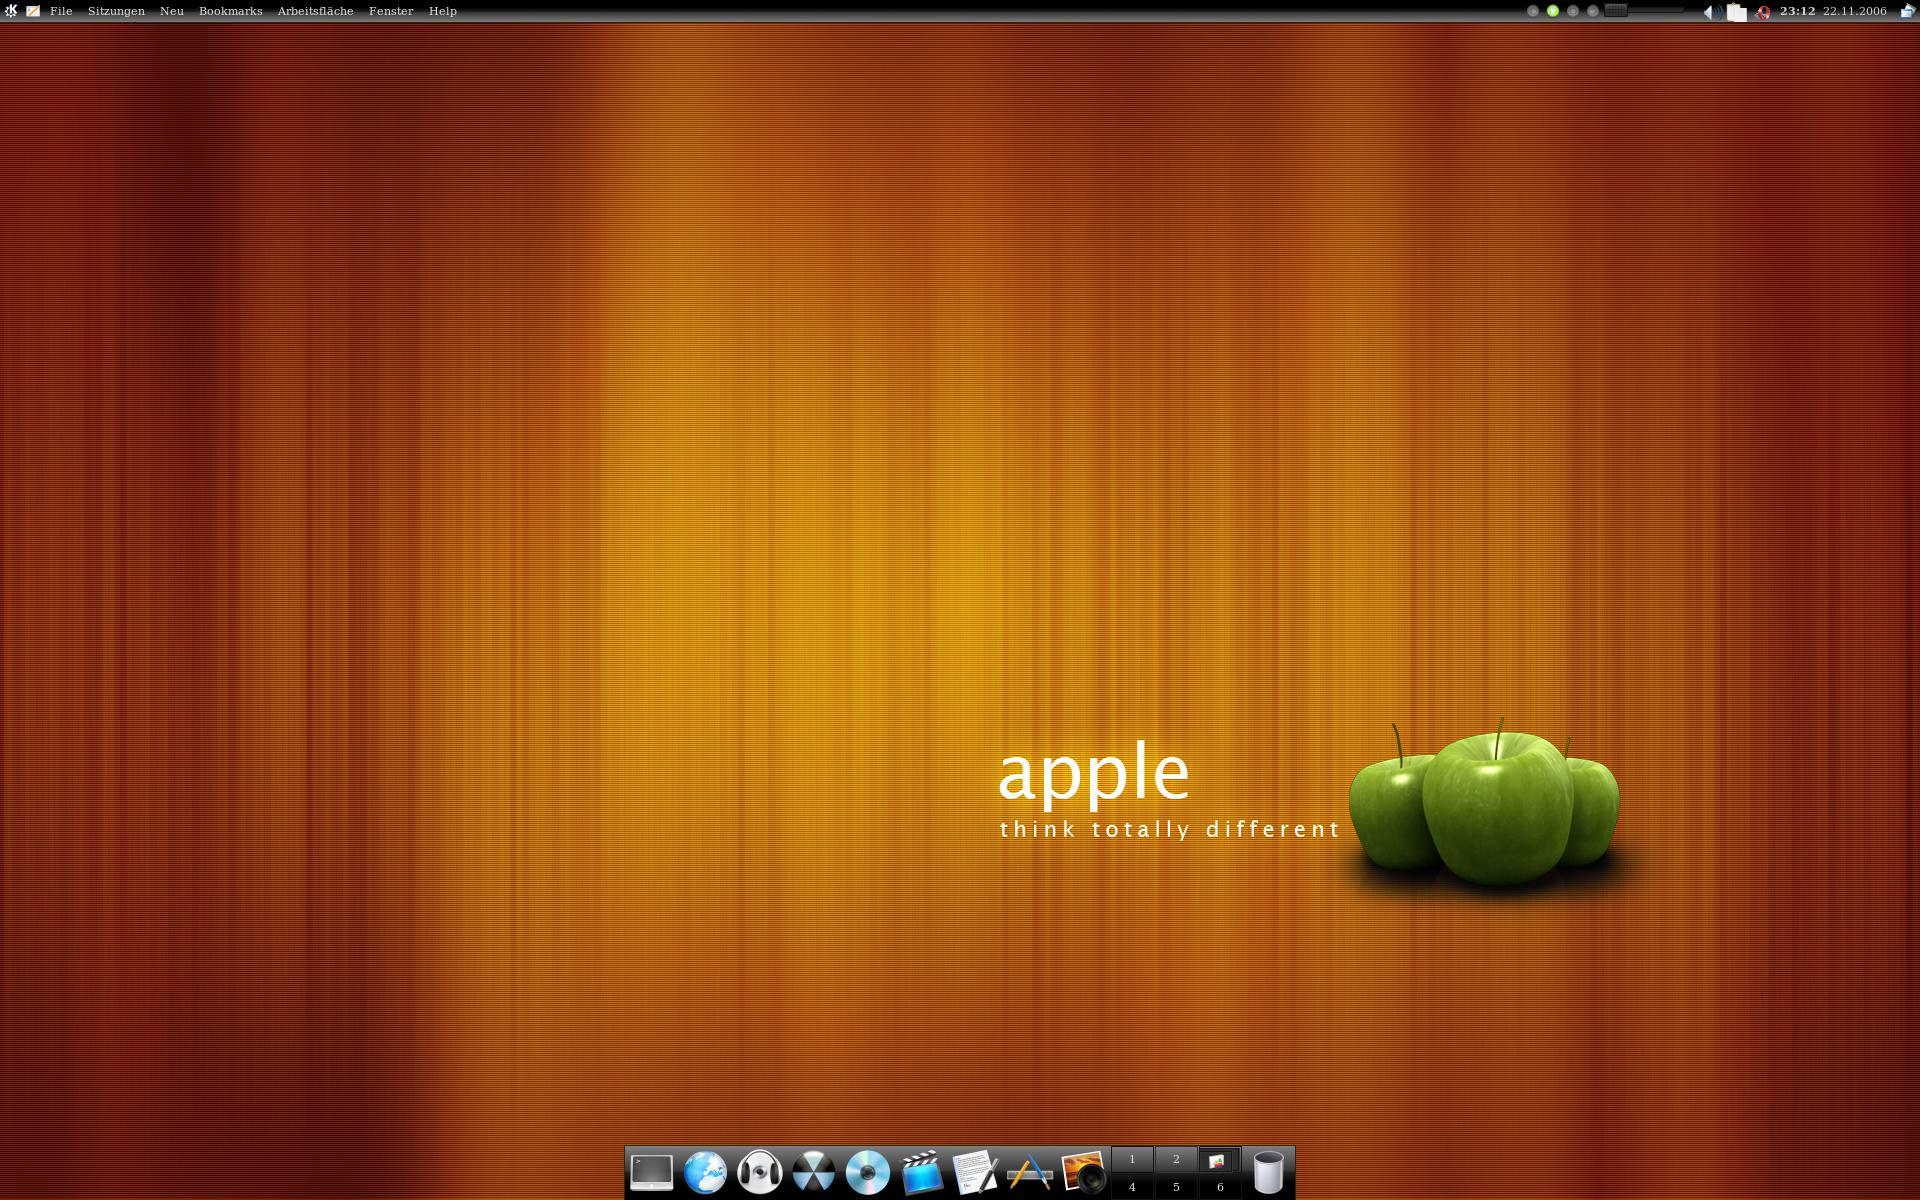Viewport: 1920px width, 1200px height.
Task: Click the show desktop icon in the top corner
Action: coord(1907,11)
